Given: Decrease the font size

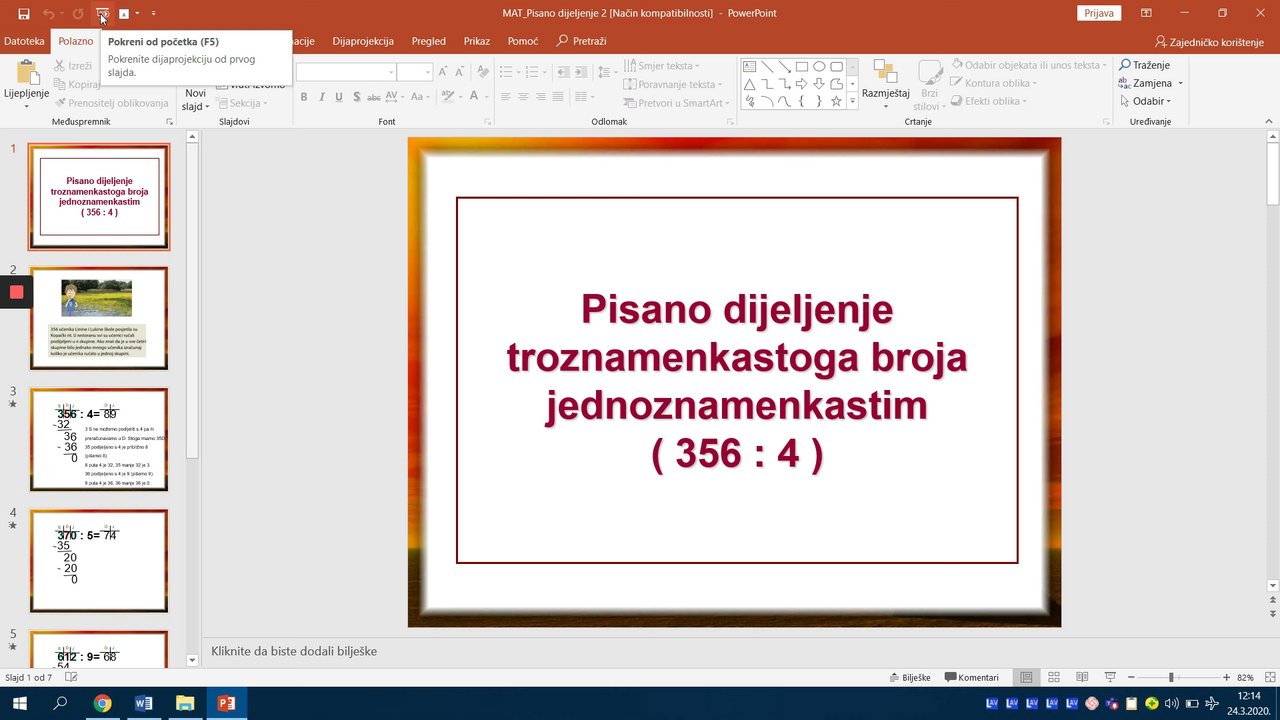Looking at the screenshot, I should [x=459, y=72].
